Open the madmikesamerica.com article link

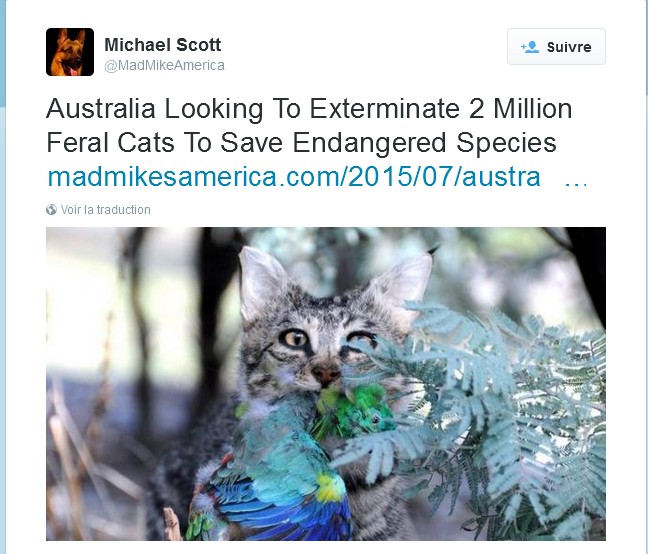click(x=294, y=176)
